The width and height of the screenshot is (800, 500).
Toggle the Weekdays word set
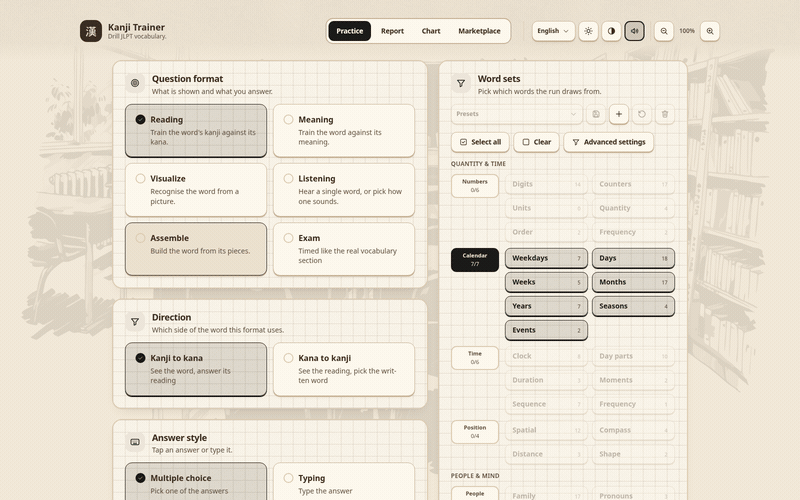(546, 258)
